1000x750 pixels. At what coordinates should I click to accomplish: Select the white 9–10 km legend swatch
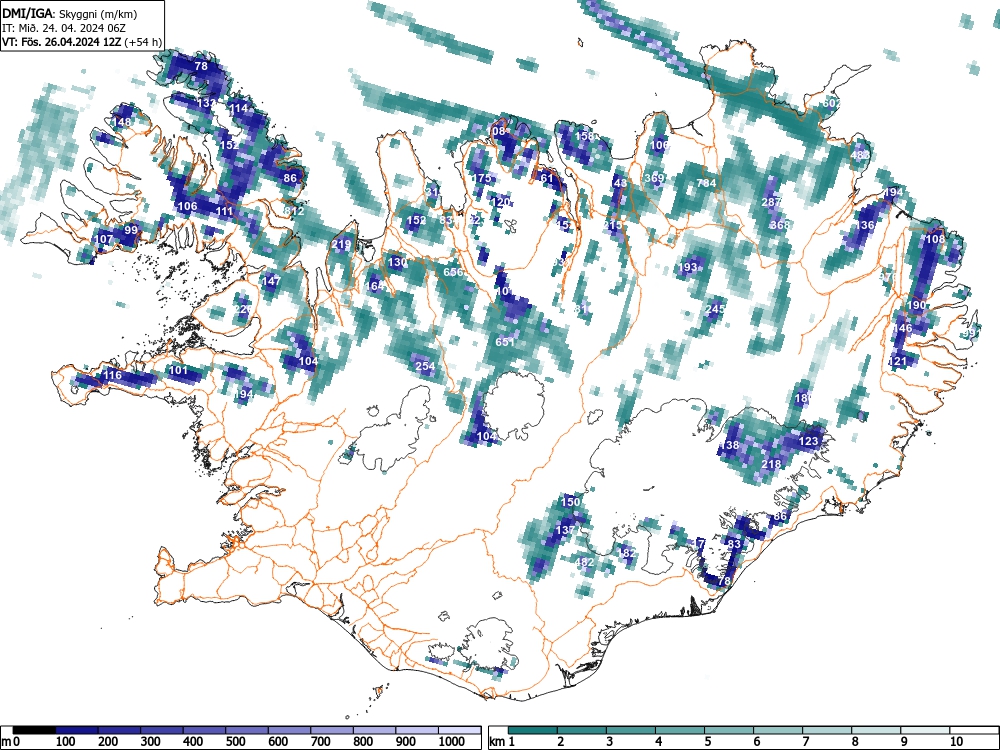(x=925, y=730)
